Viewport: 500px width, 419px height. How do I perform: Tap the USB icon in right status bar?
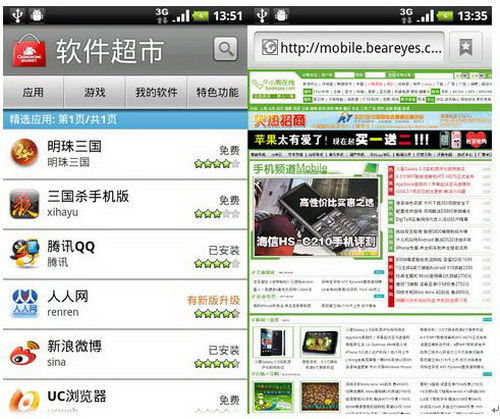coord(262,15)
